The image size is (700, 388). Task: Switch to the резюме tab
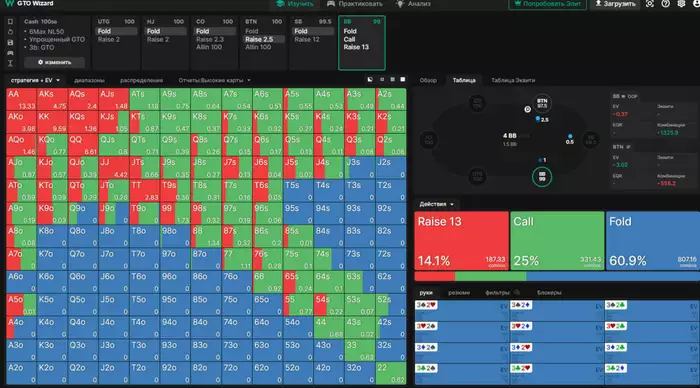point(459,292)
